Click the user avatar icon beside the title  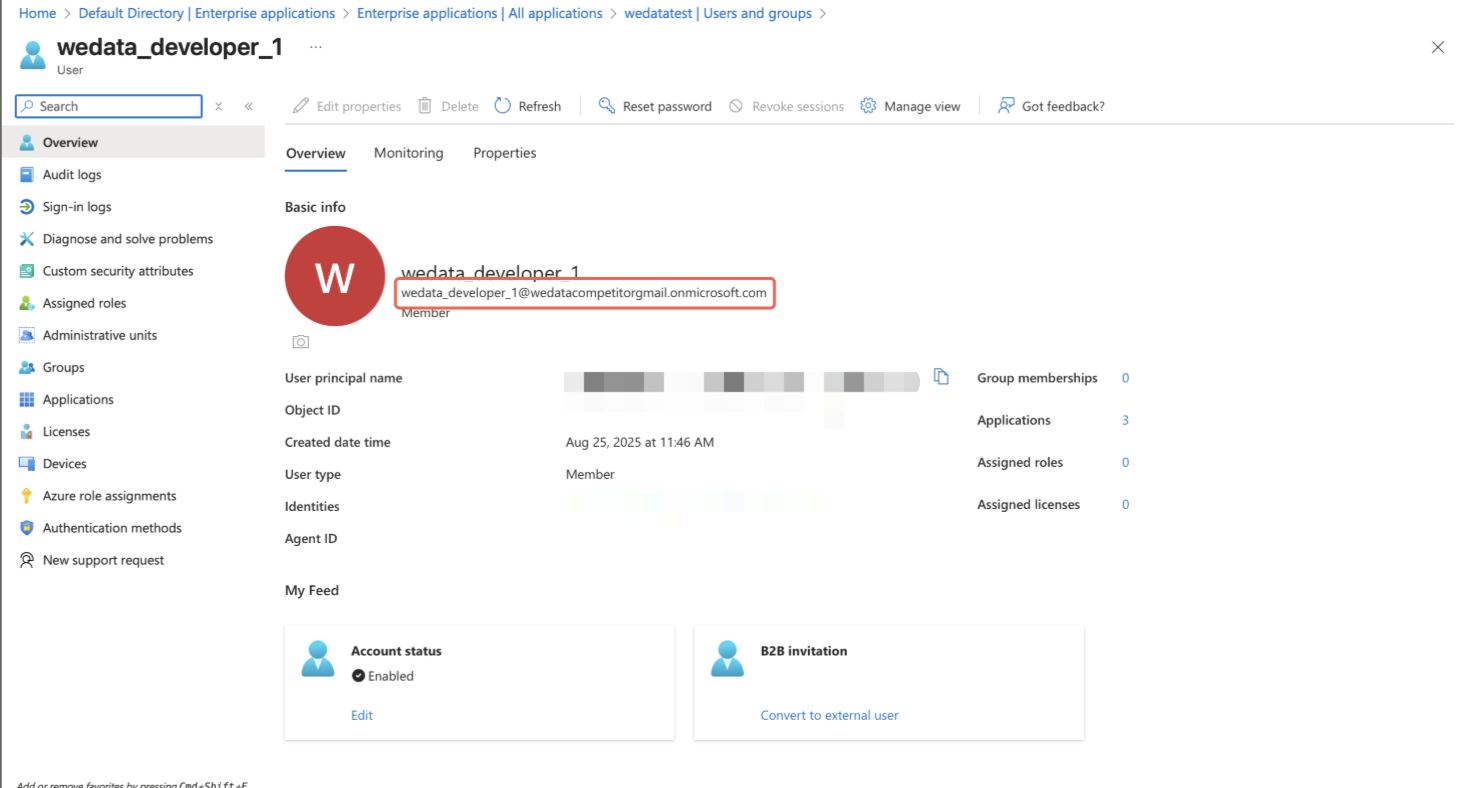point(33,54)
